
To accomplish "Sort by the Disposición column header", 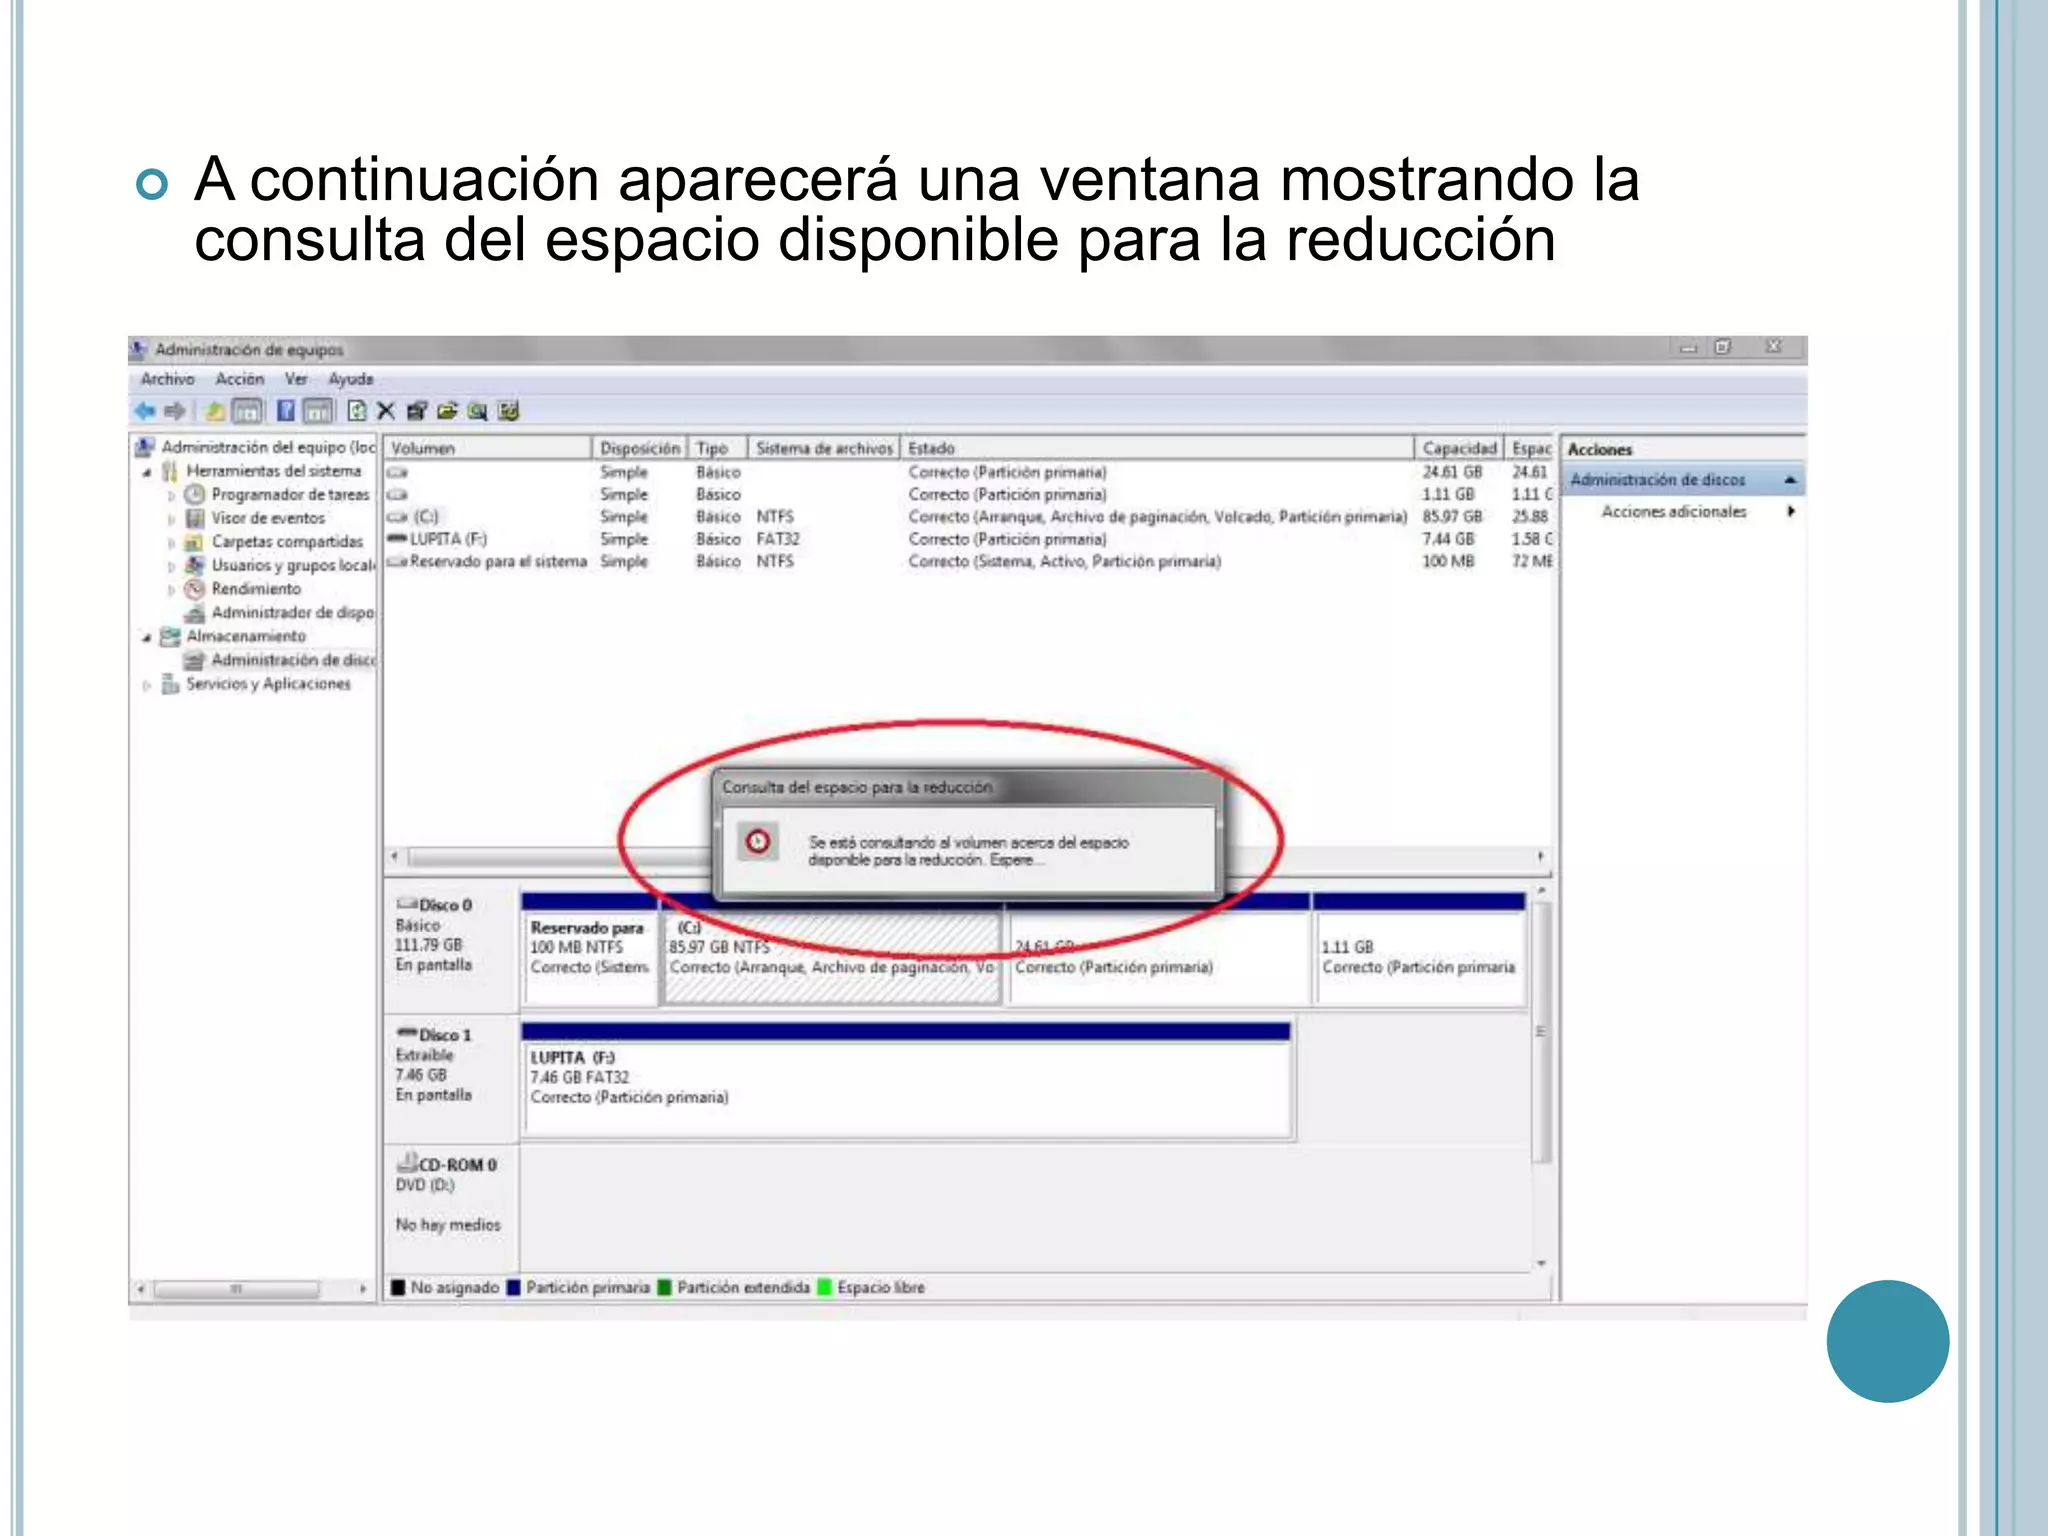I will [640, 448].
